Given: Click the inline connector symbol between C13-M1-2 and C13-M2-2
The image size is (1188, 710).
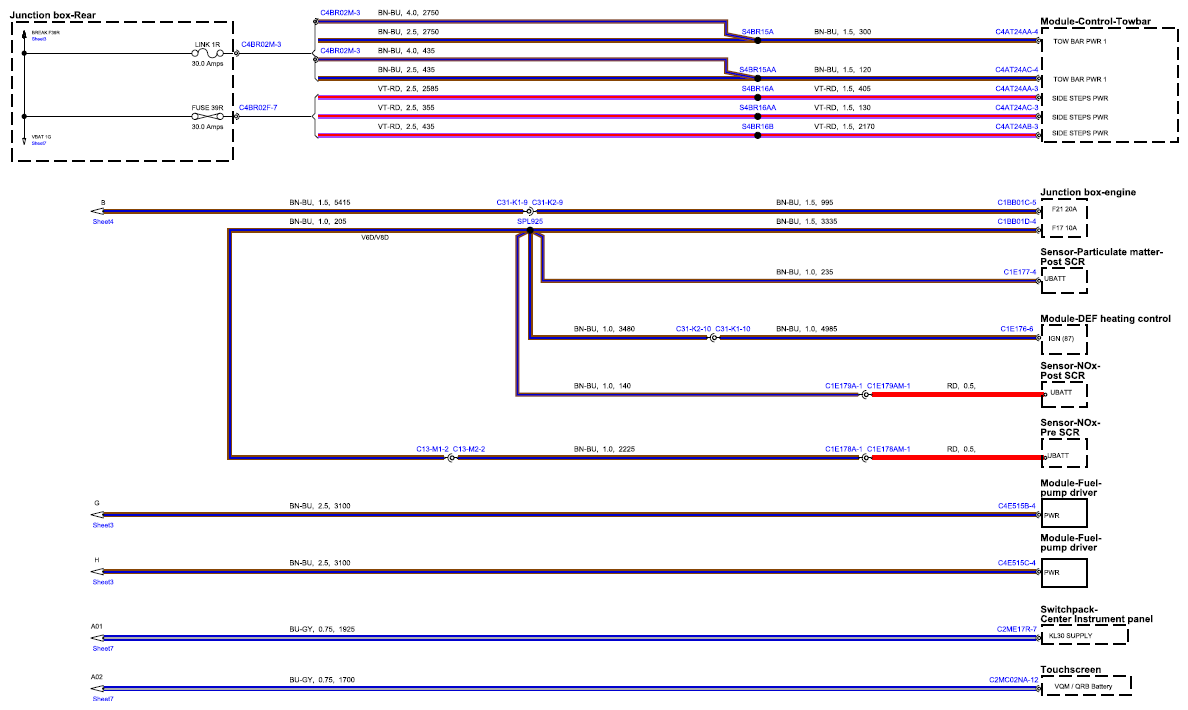Looking at the screenshot, I should 451,458.
